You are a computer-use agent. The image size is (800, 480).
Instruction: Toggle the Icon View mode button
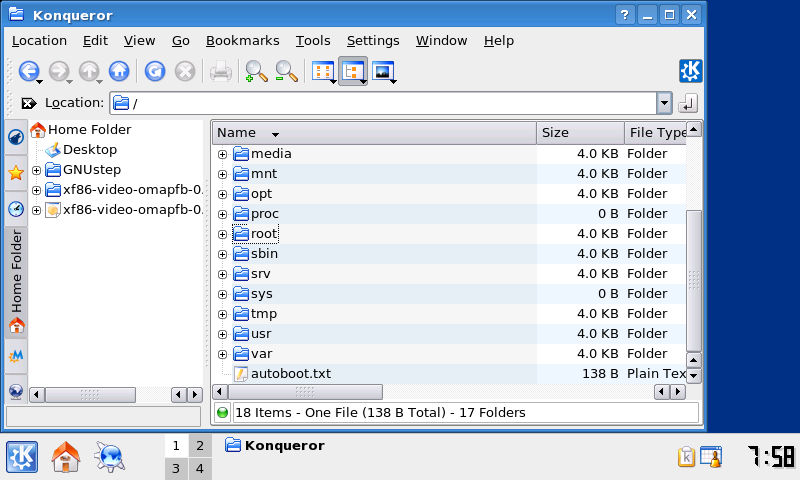[x=322, y=71]
